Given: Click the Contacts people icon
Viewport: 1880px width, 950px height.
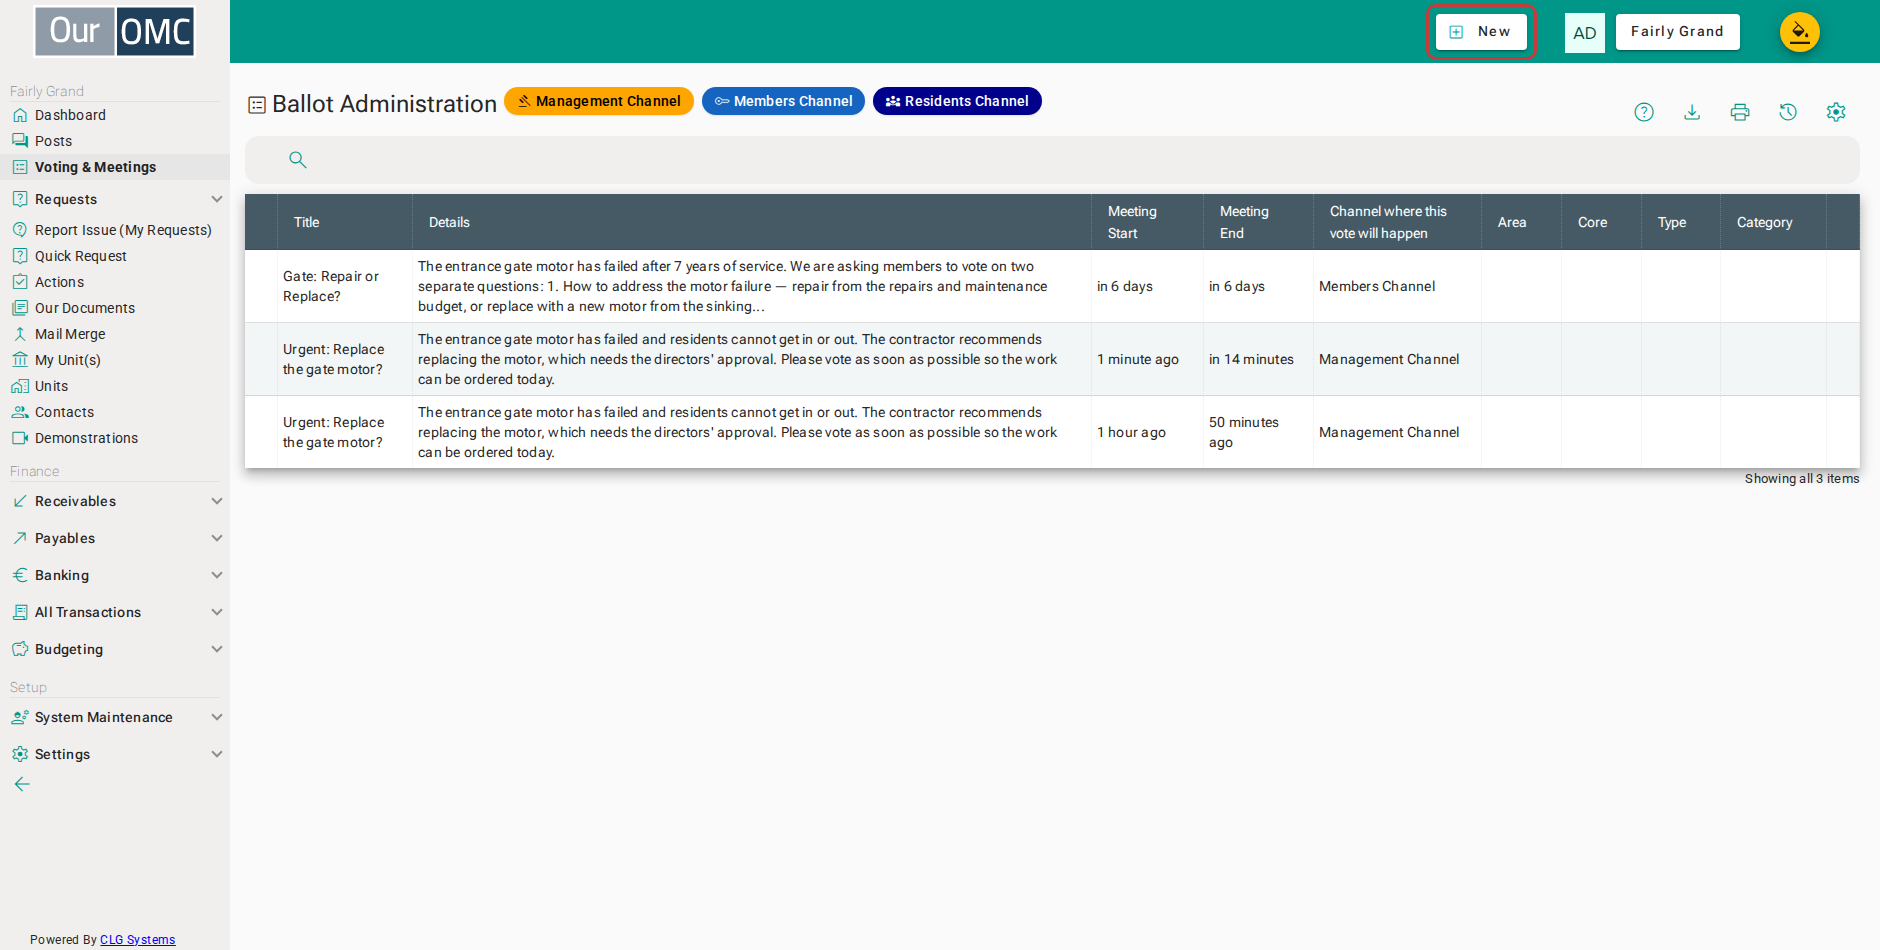Looking at the screenshot, I should [x=20, y=412].
